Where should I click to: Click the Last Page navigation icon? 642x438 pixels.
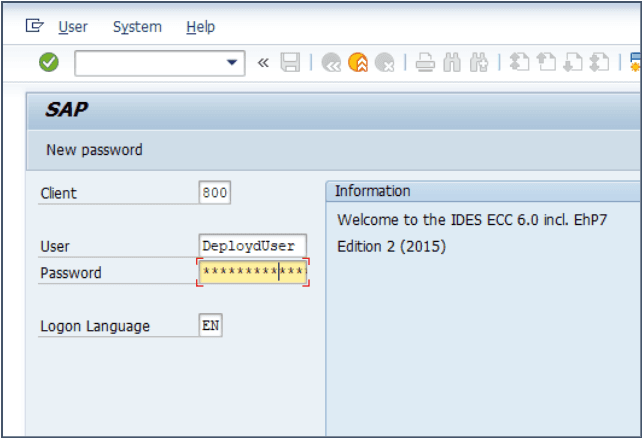(599, 63)
